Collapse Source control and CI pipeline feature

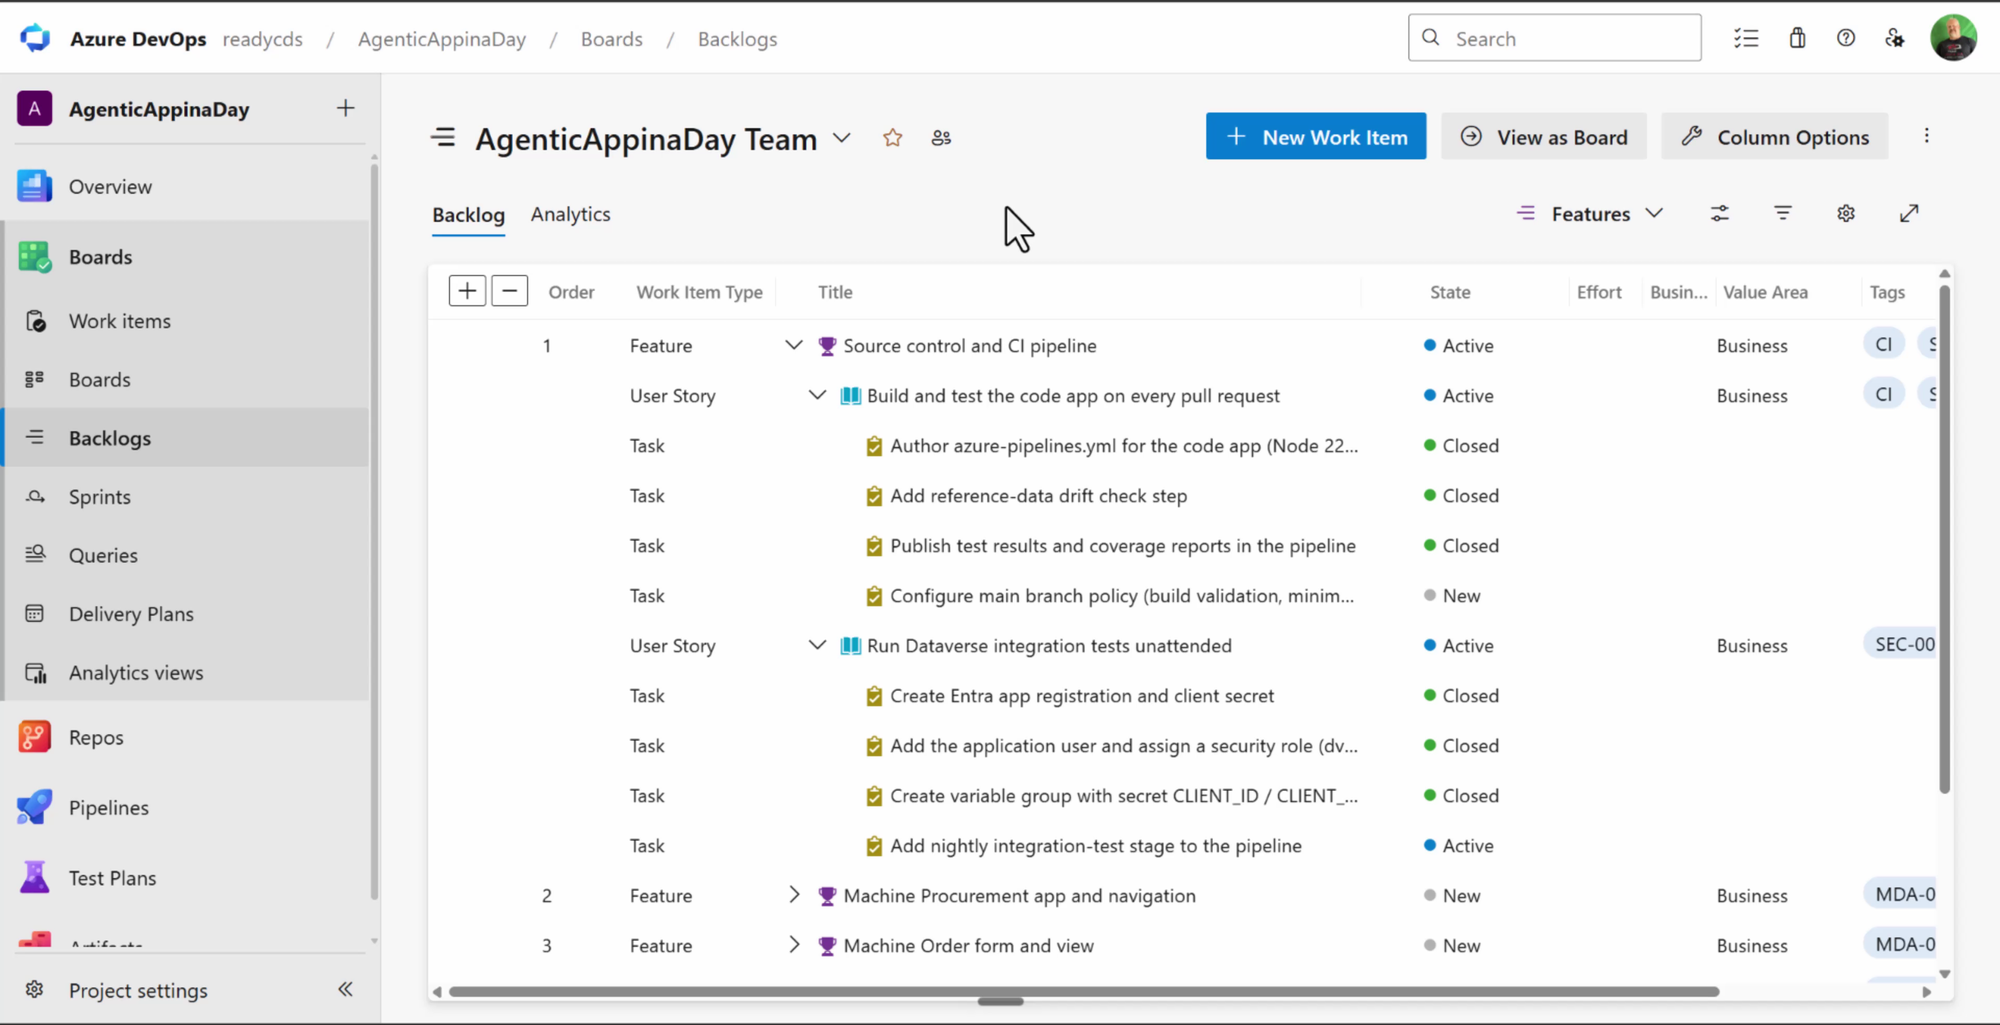794,345
